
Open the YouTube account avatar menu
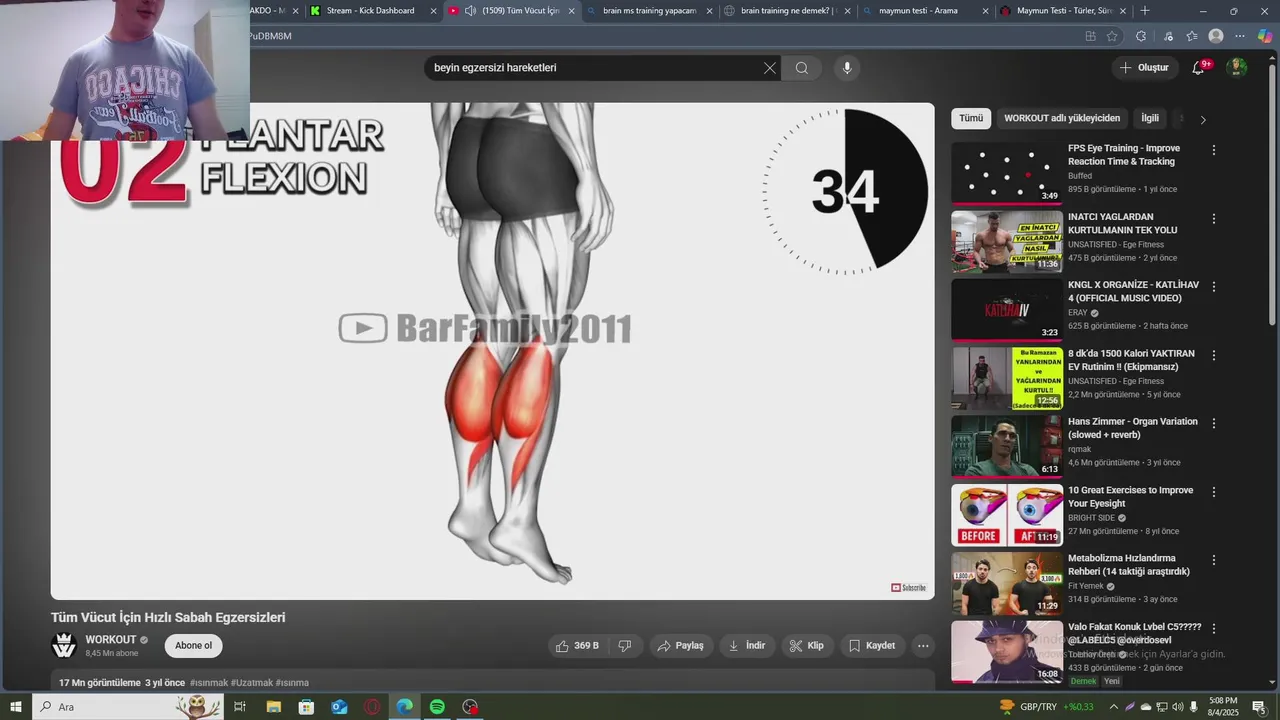coord(1237,67)
